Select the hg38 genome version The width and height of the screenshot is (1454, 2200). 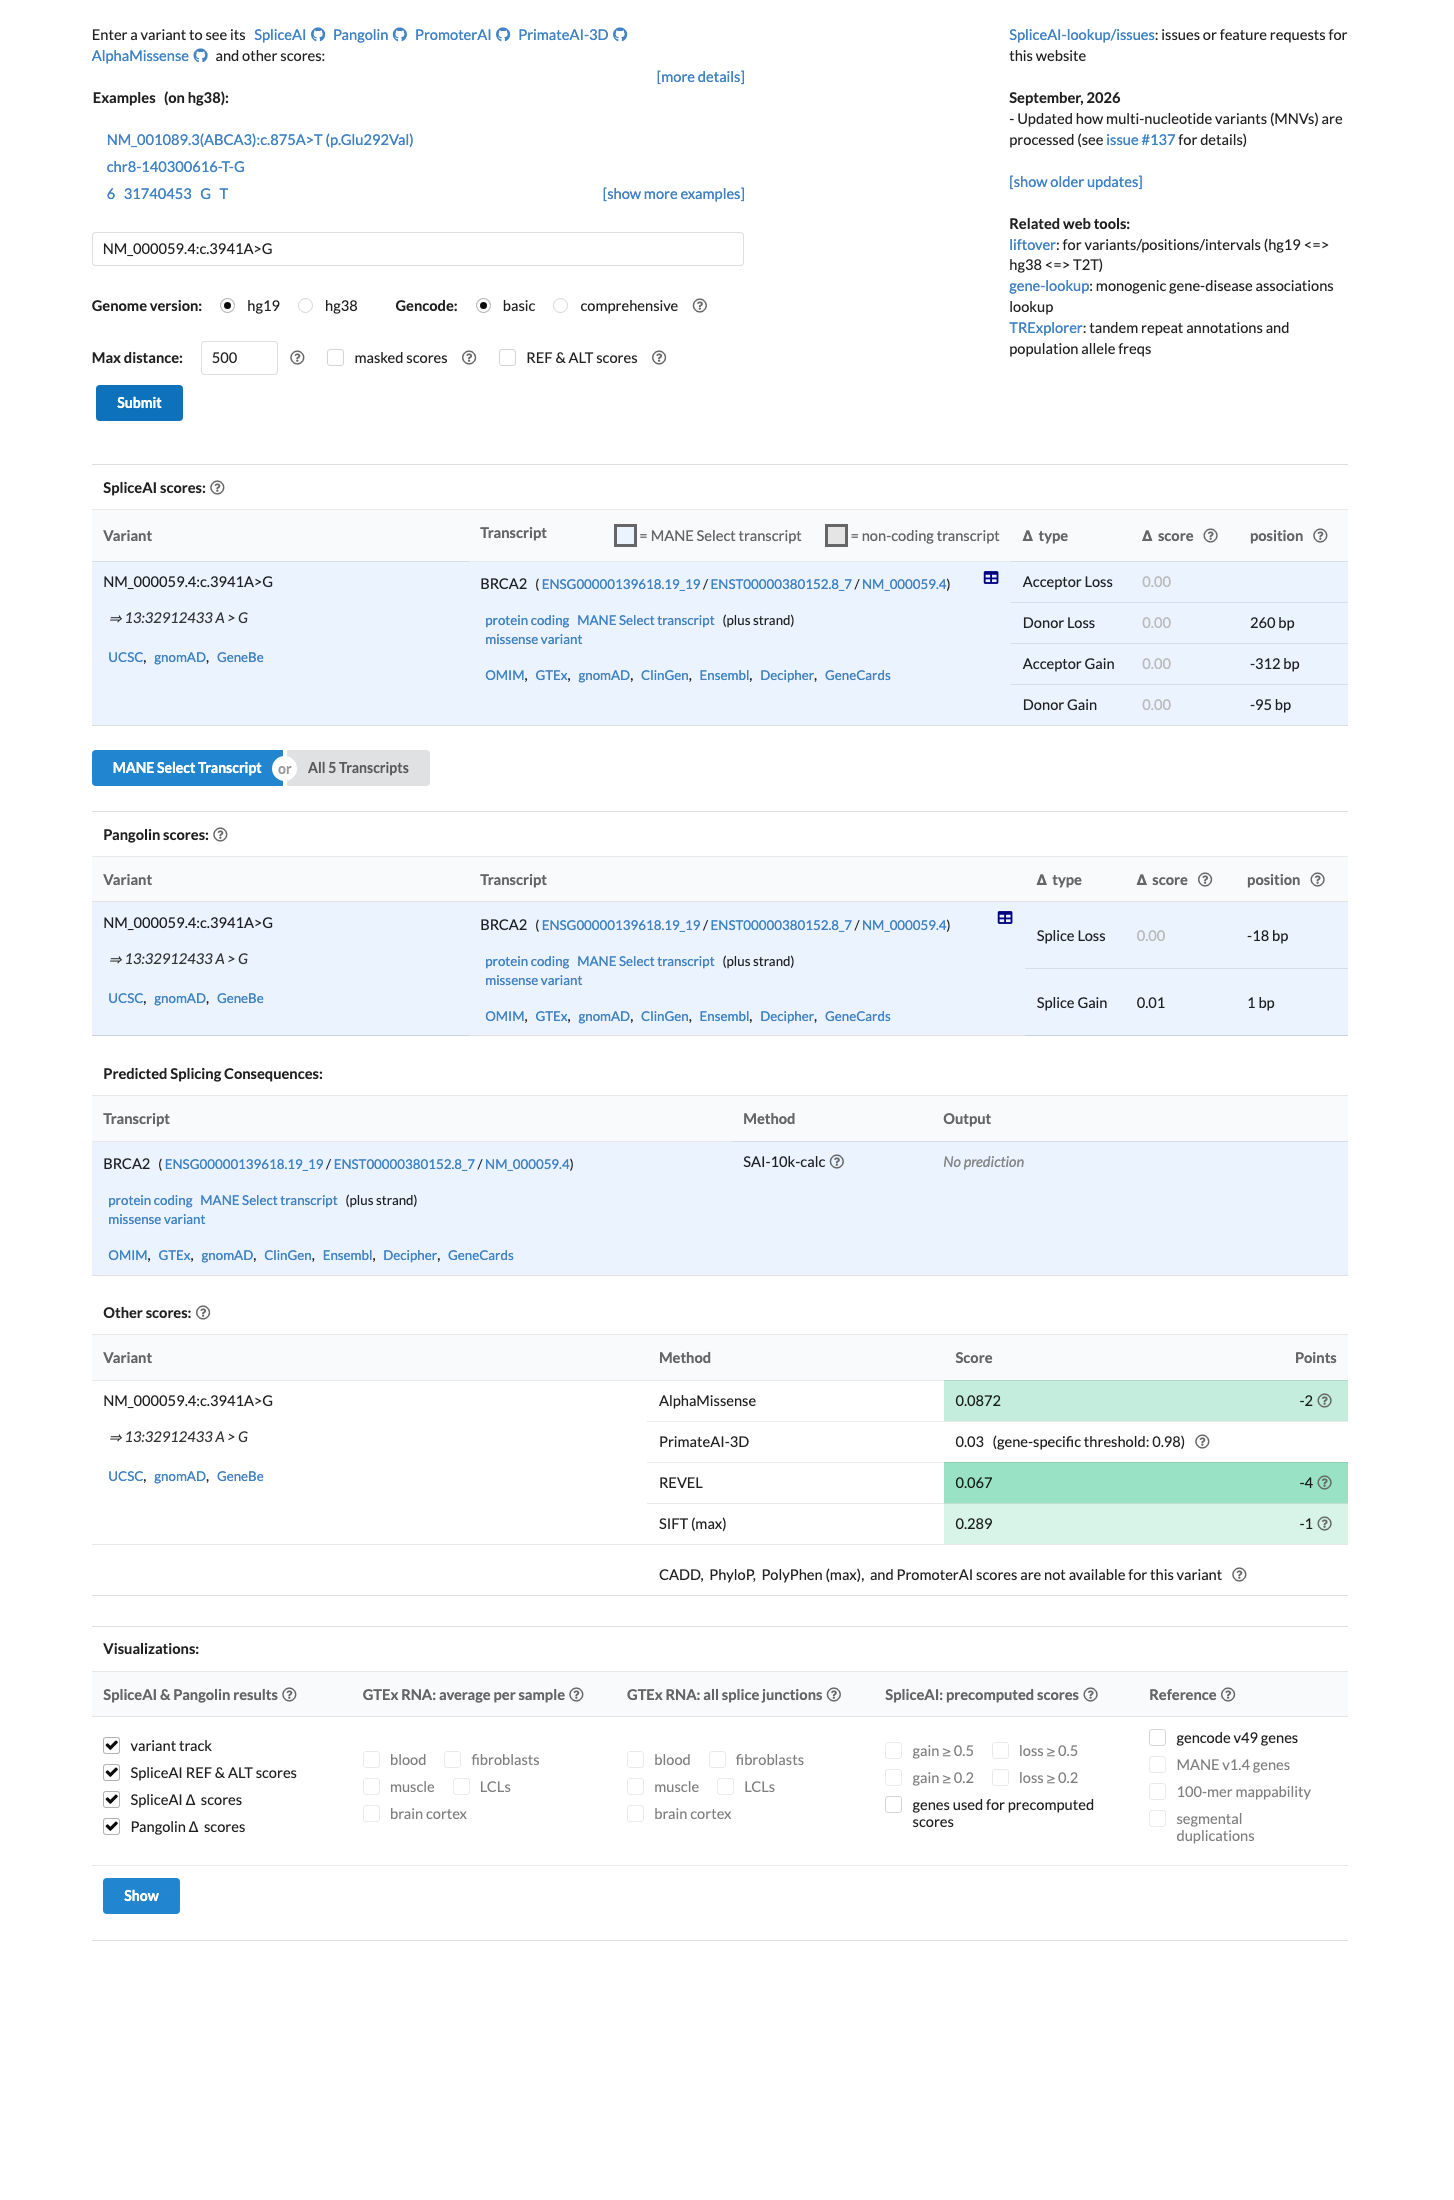coord(306,306)
